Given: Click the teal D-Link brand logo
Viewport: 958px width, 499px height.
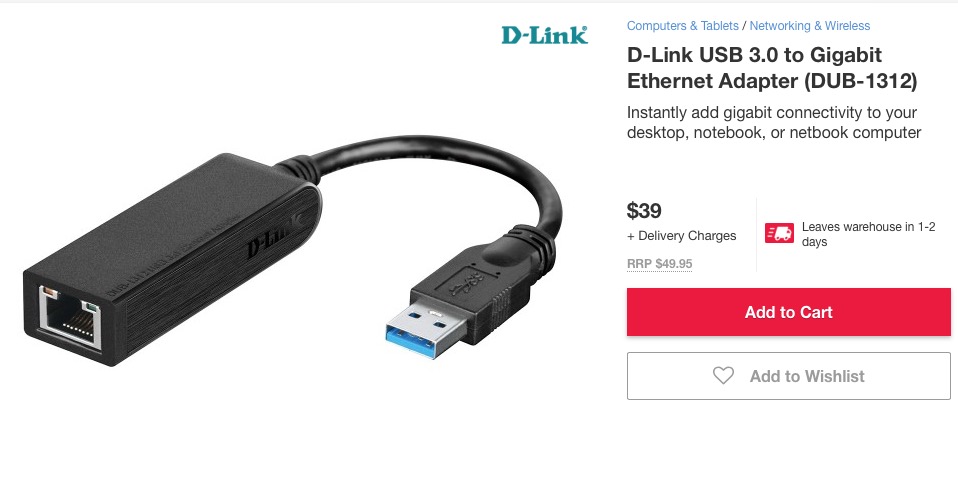Looking at the screenshot, I should pyautogui.click(x=544, y=35).
